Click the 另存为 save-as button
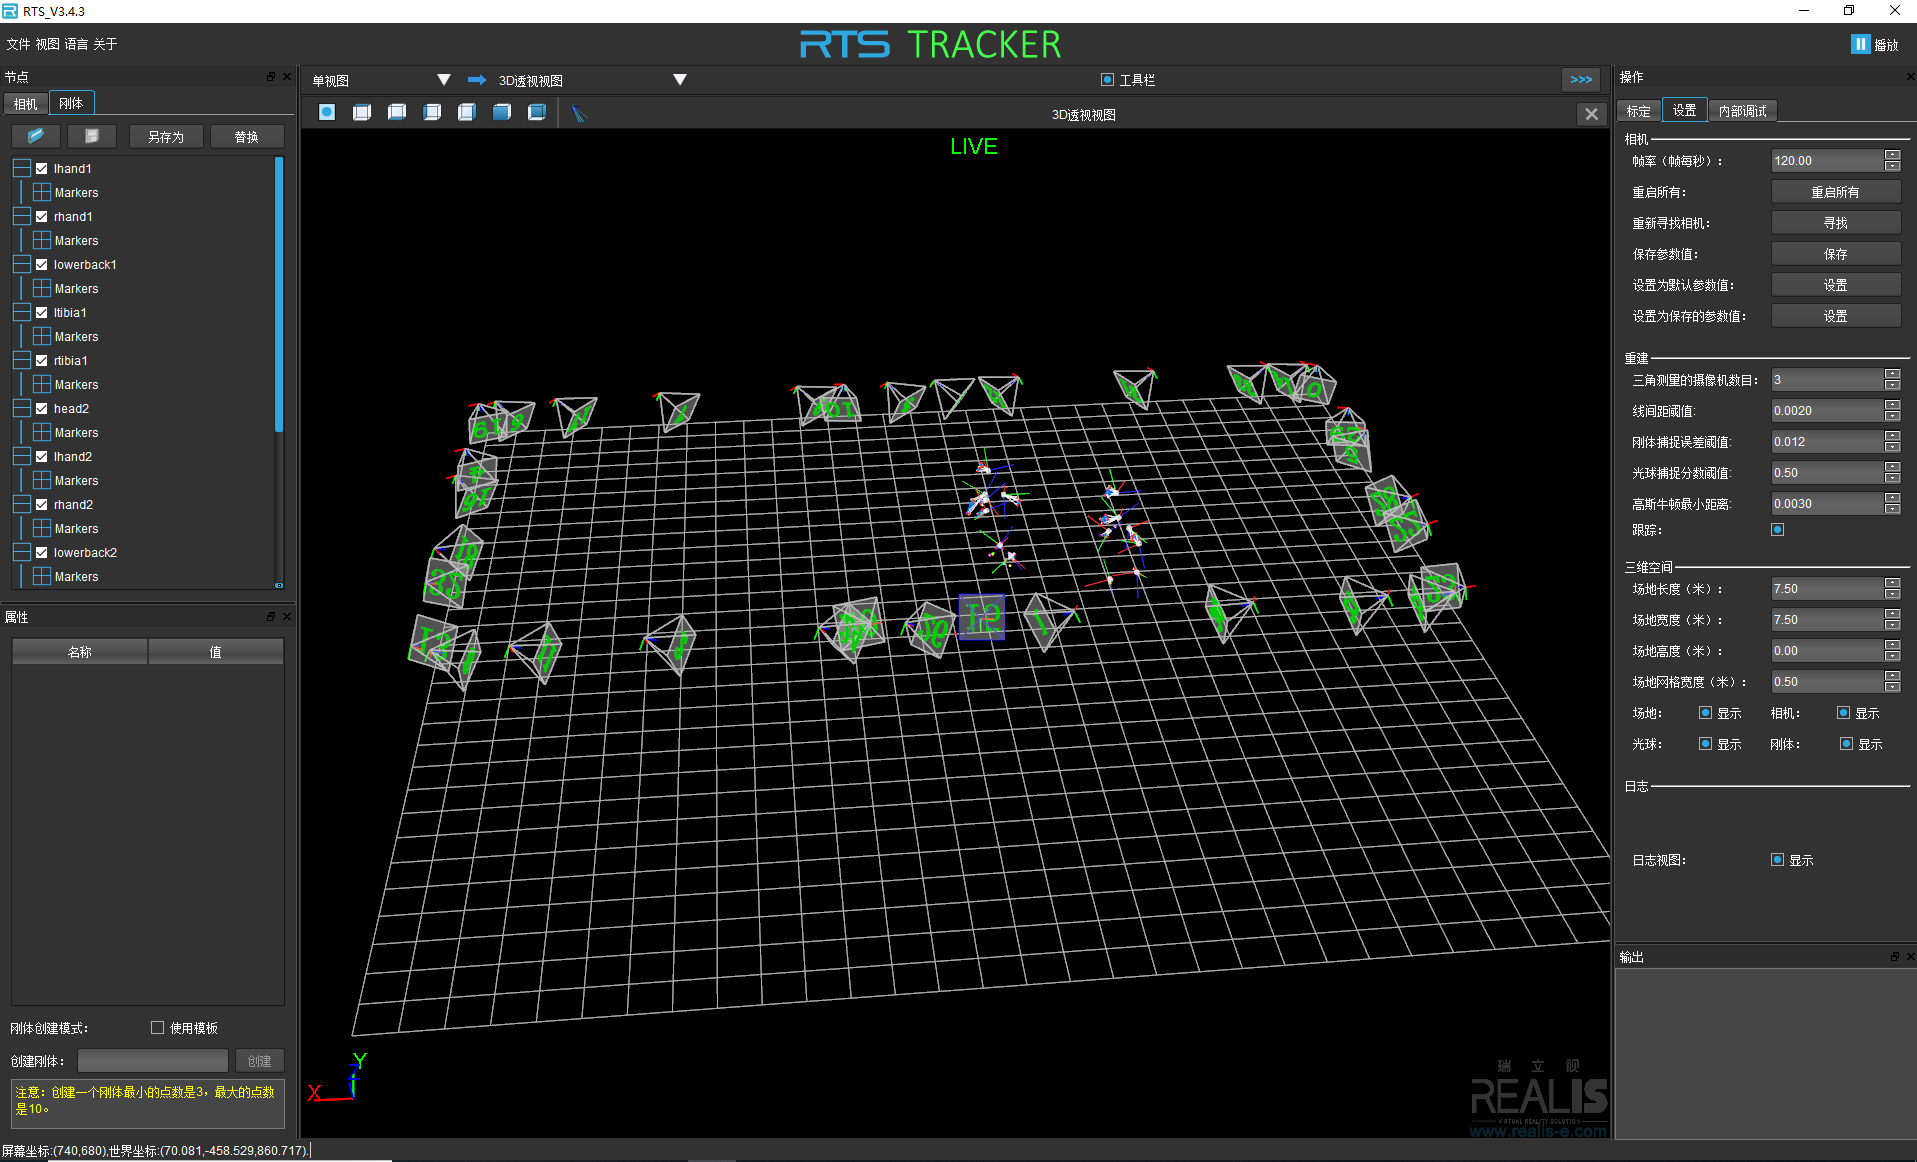 point(166,137)
